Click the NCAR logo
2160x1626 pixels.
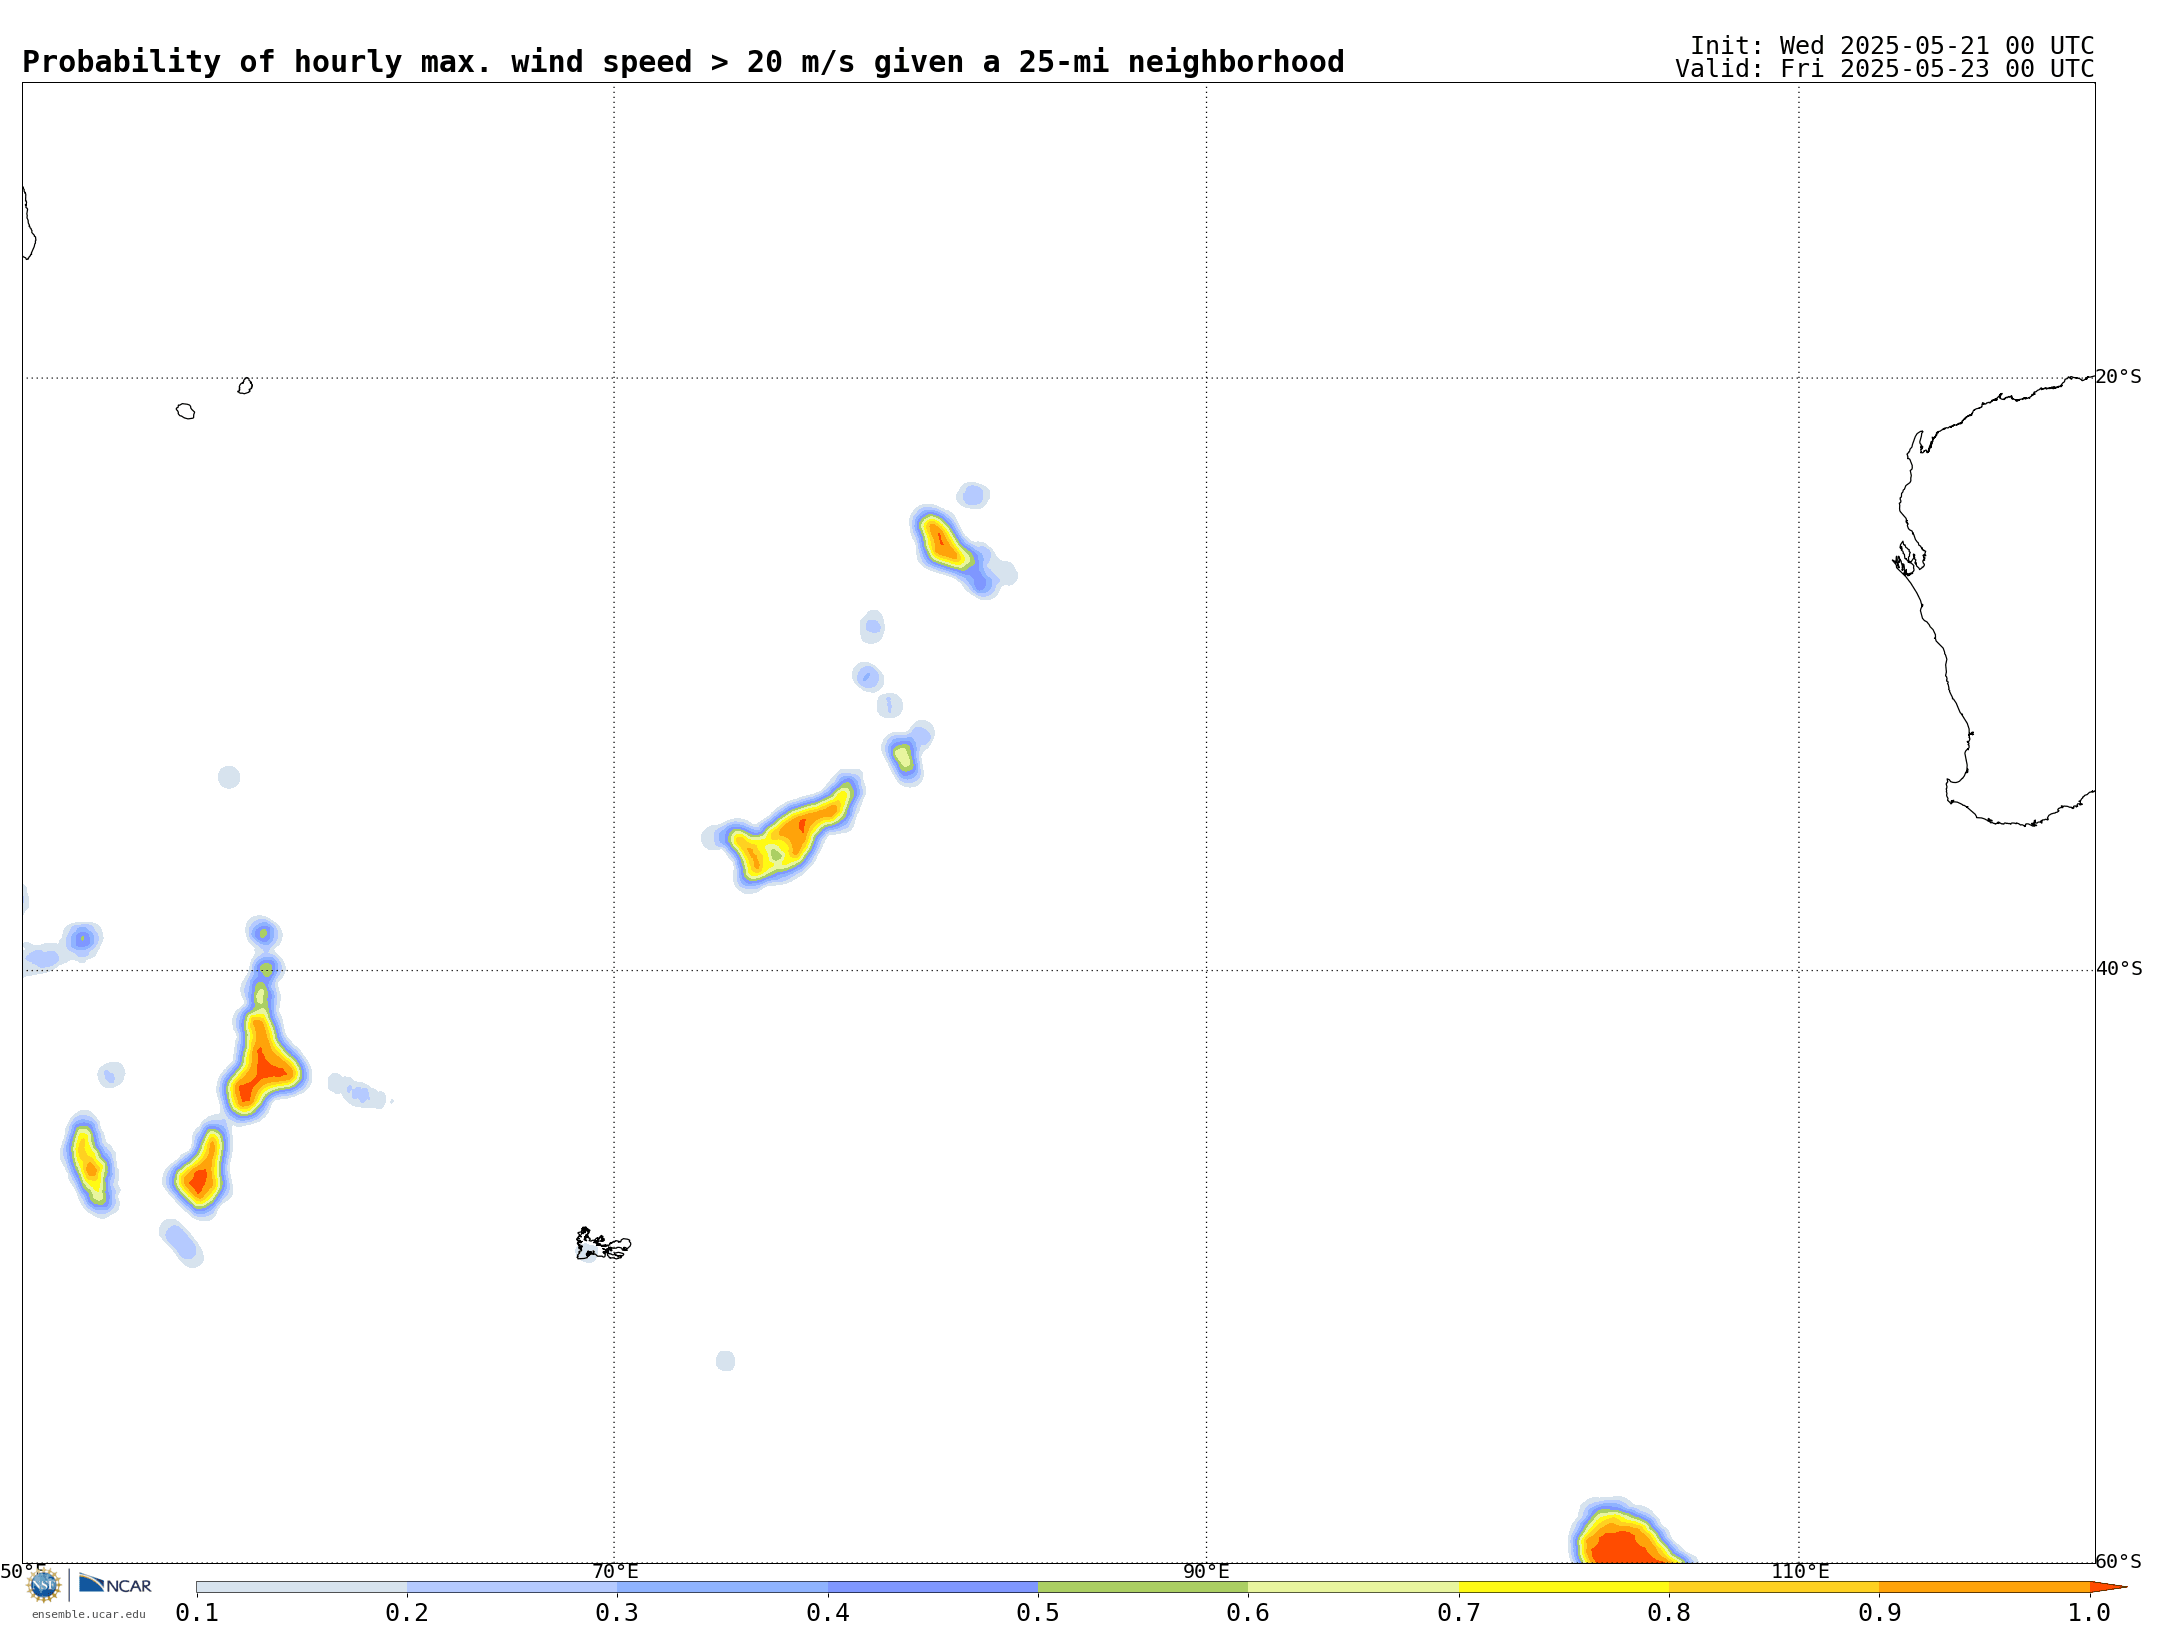coord(115,1584)
